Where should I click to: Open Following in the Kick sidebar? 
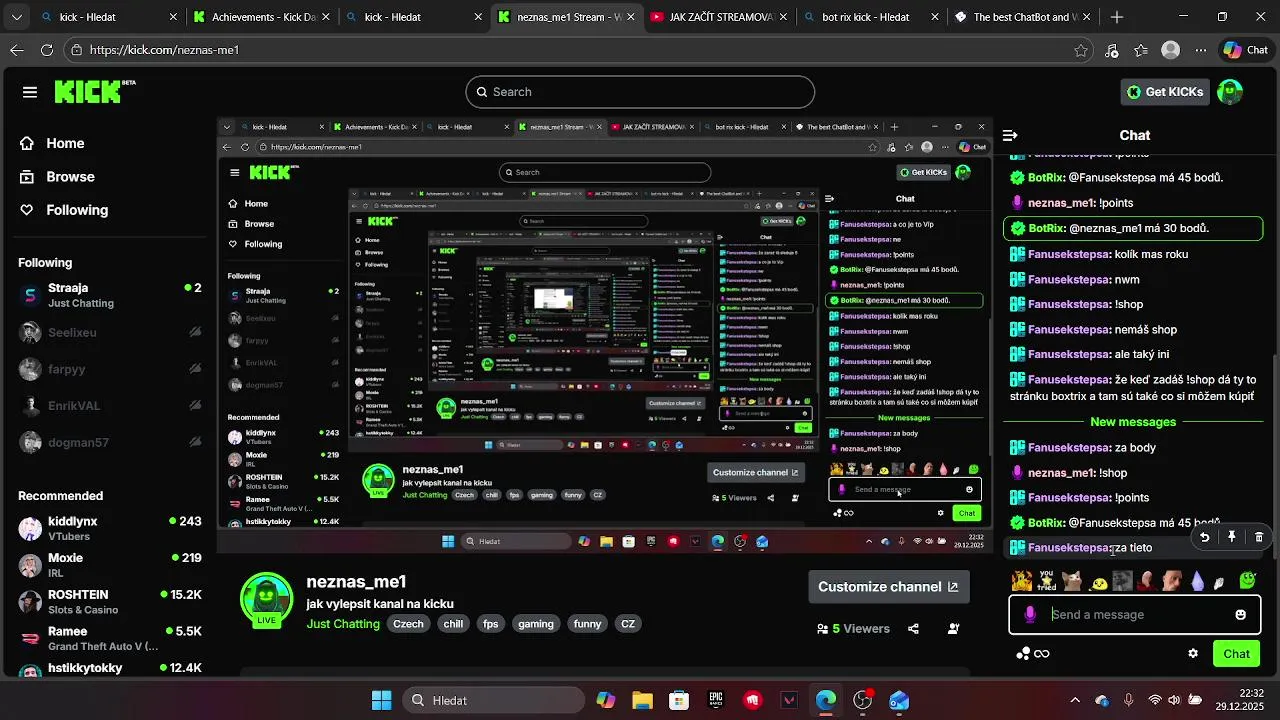tap(64, 210)
